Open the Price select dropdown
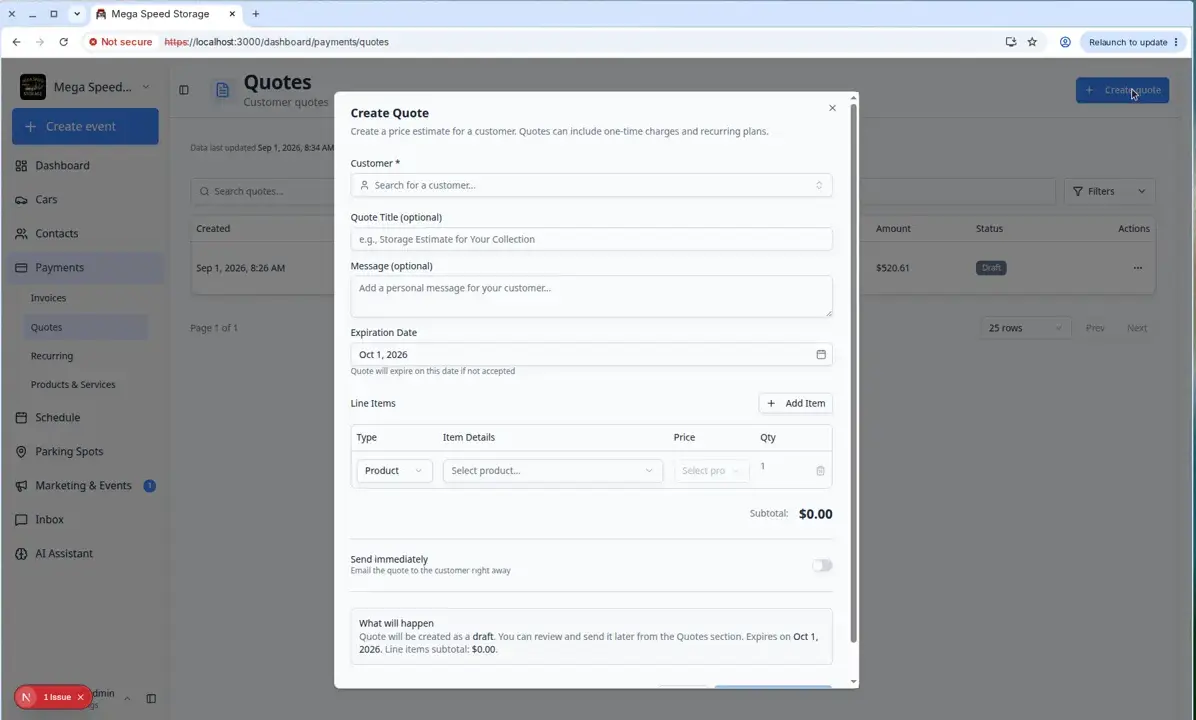 711,471
